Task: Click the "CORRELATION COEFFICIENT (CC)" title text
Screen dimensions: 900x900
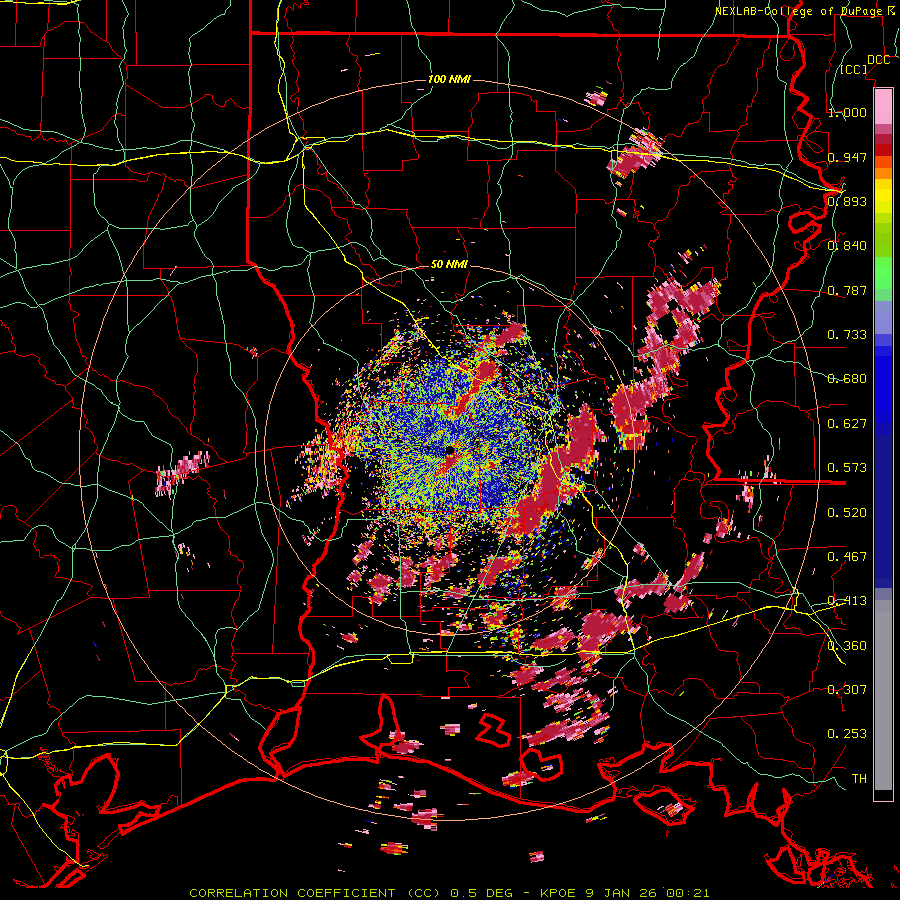Action: (315, 893)
